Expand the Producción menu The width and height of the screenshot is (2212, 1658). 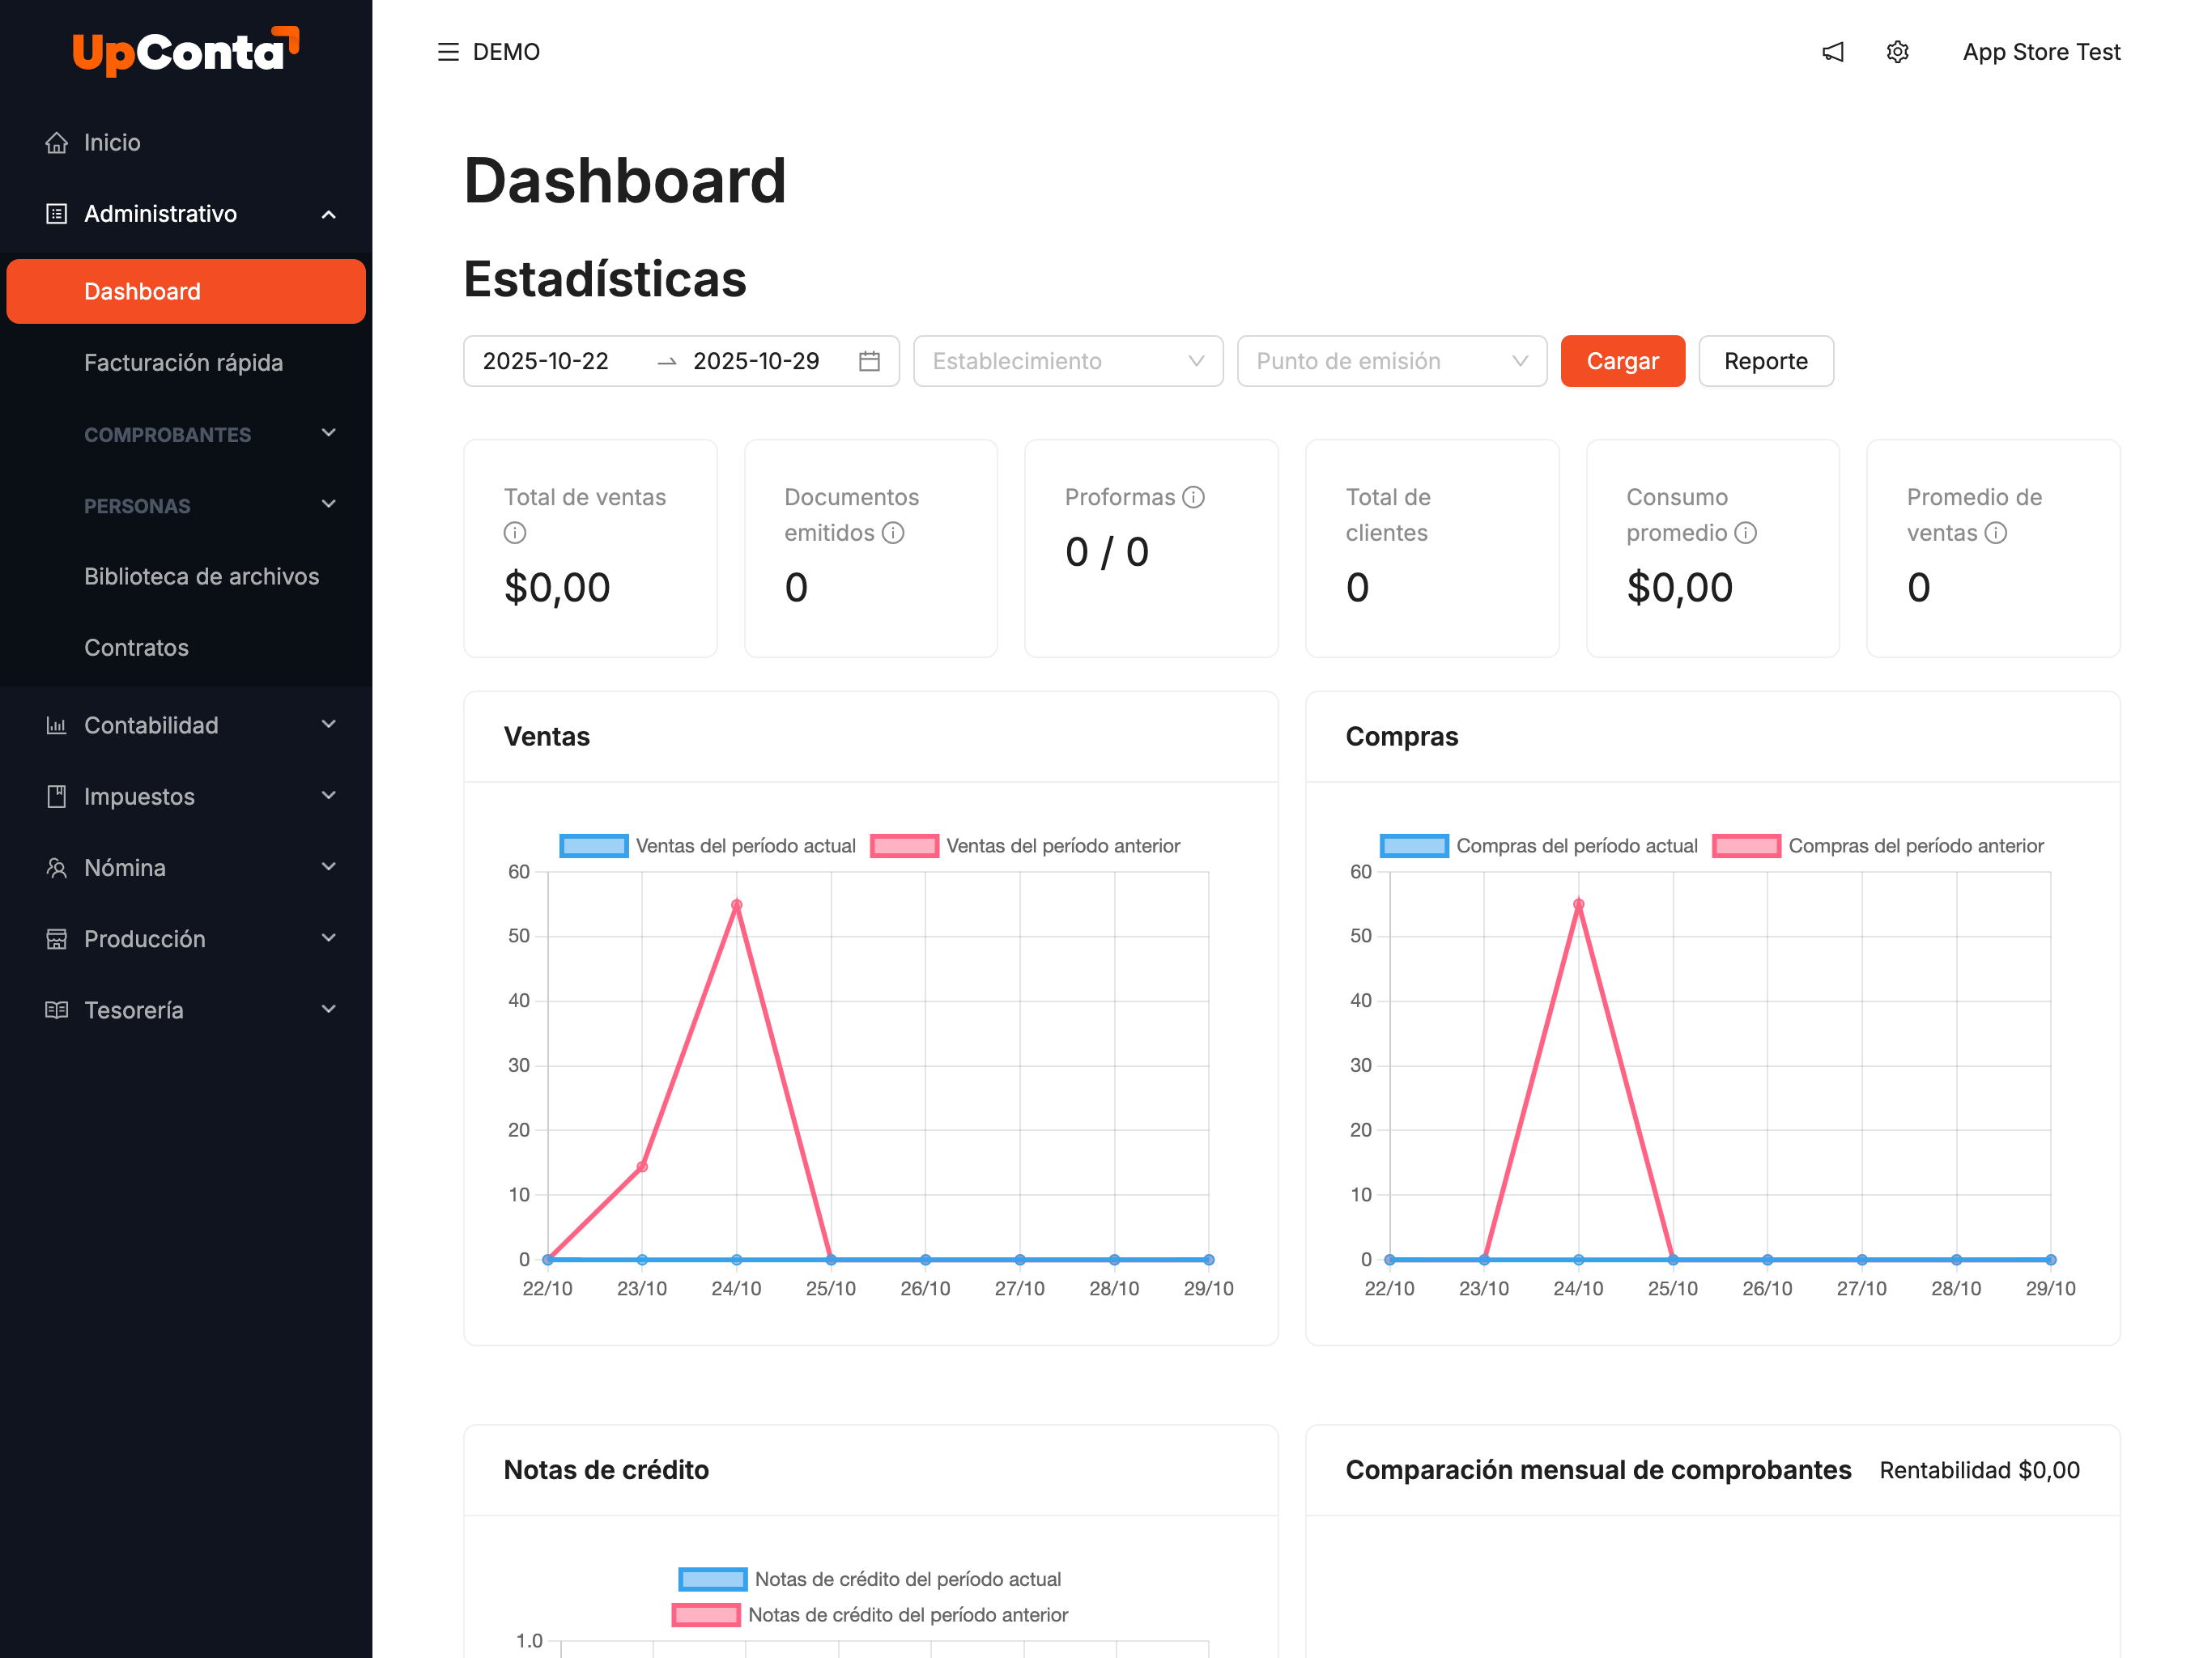(x=329, y=937)
